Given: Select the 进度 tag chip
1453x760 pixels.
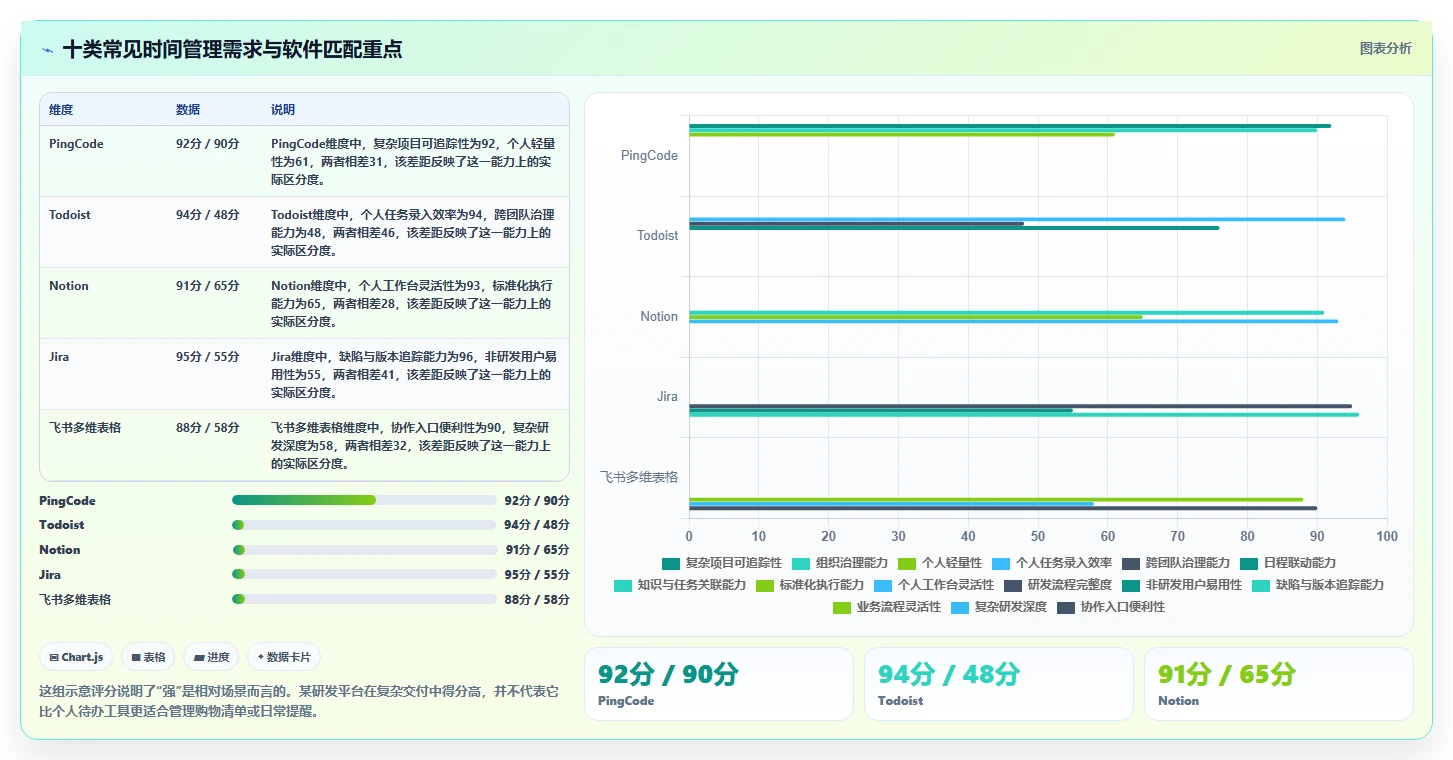Looking at the screenshot, I should (211, 657).
